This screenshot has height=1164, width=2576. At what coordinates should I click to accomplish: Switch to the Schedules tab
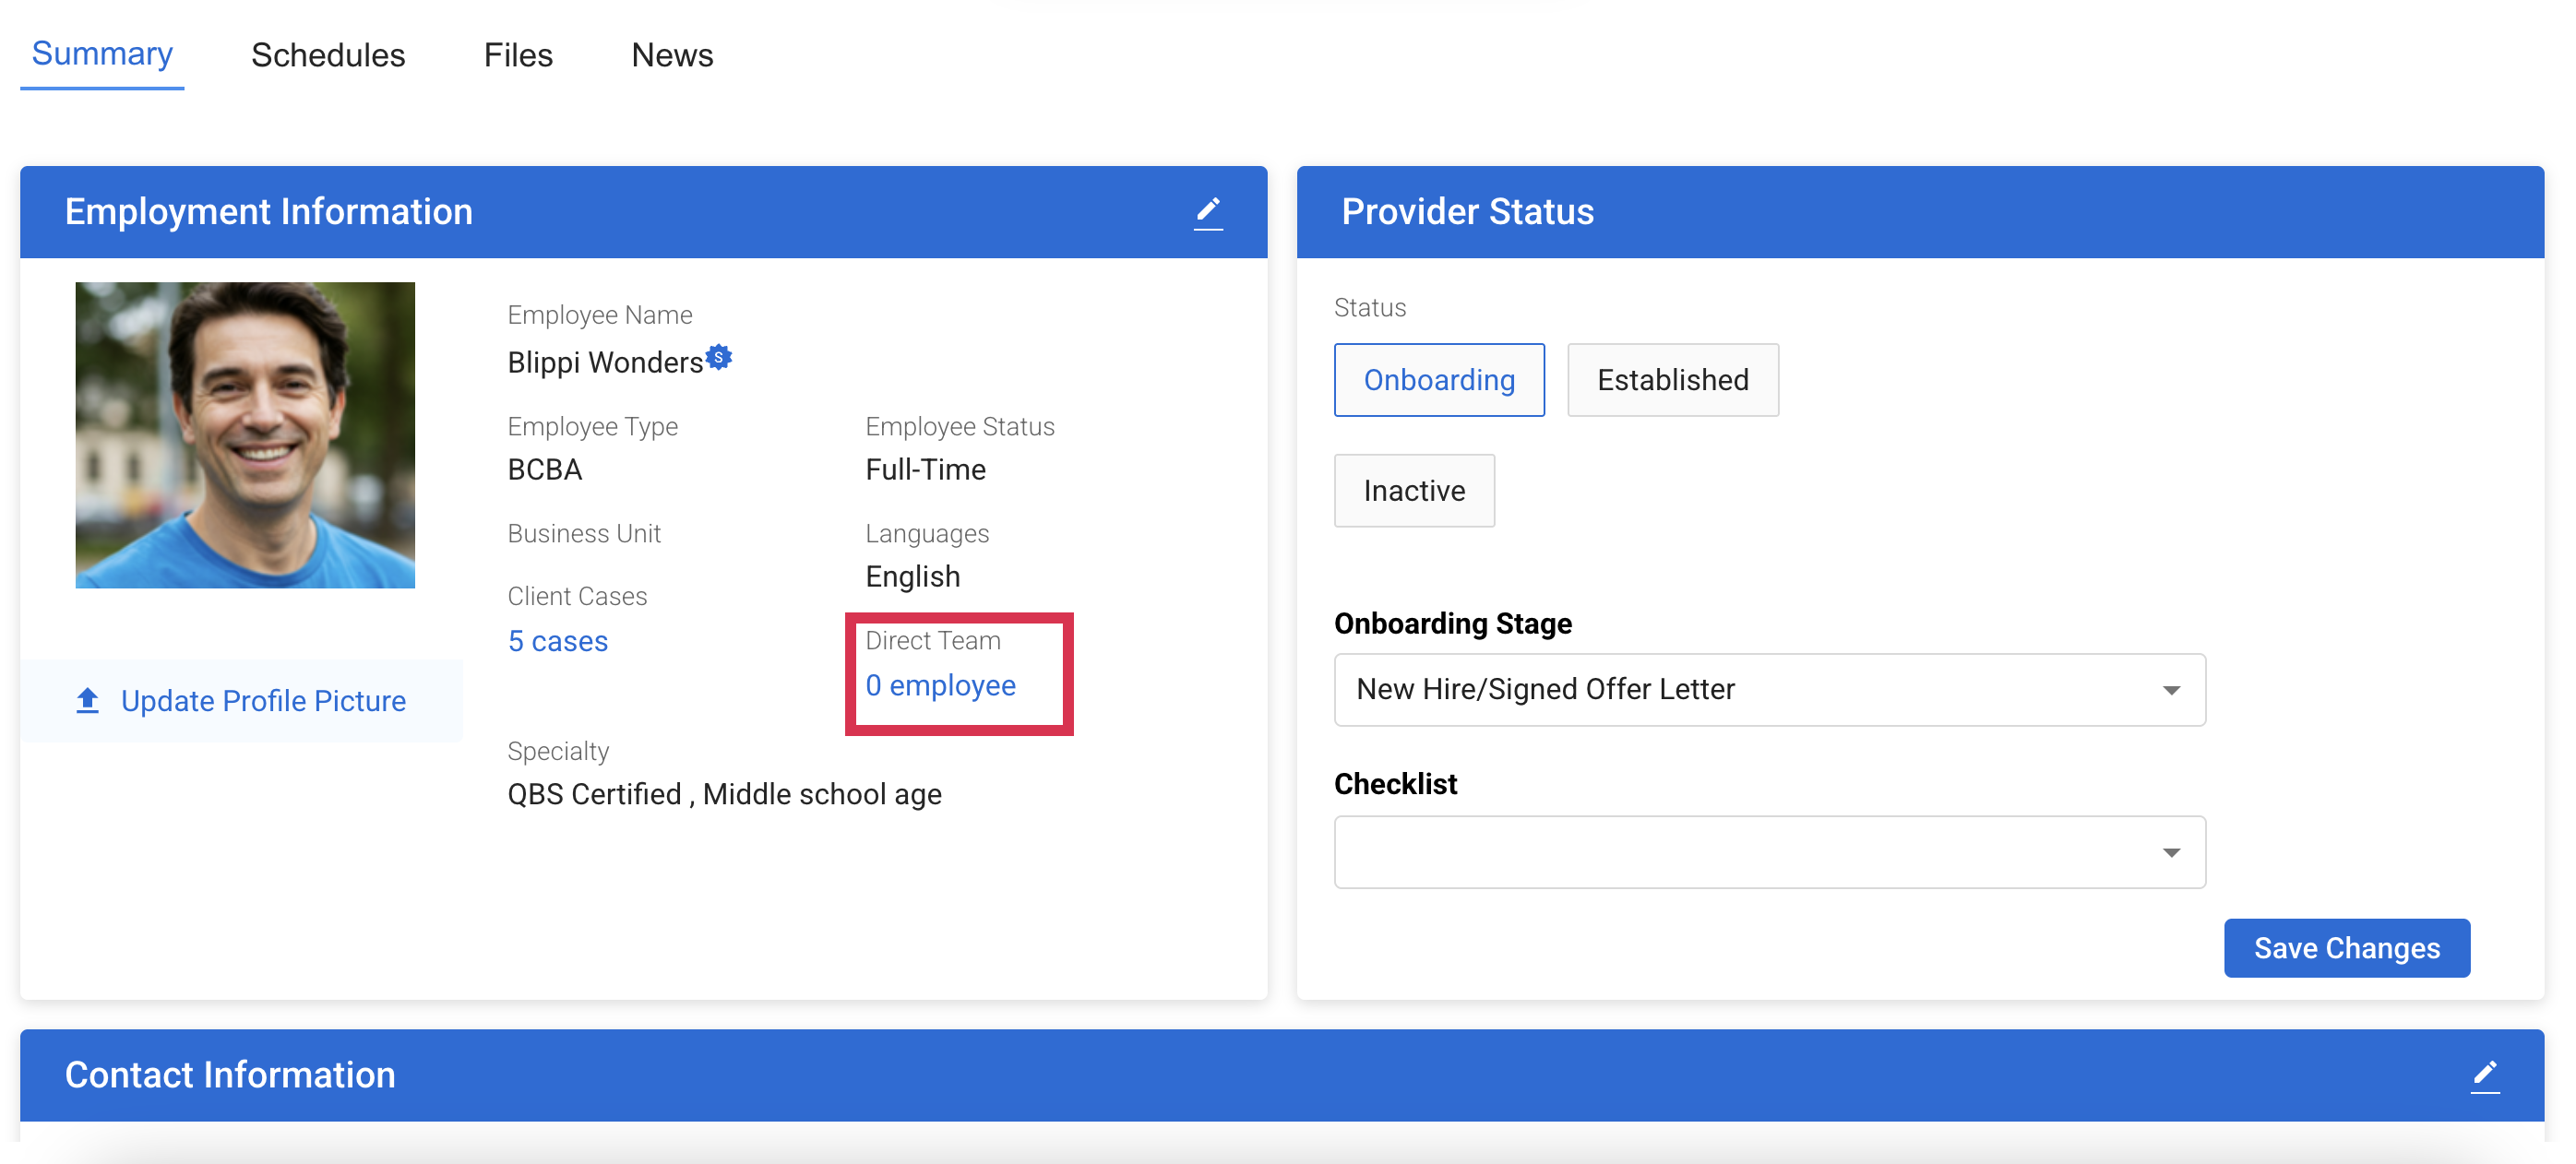328,55
